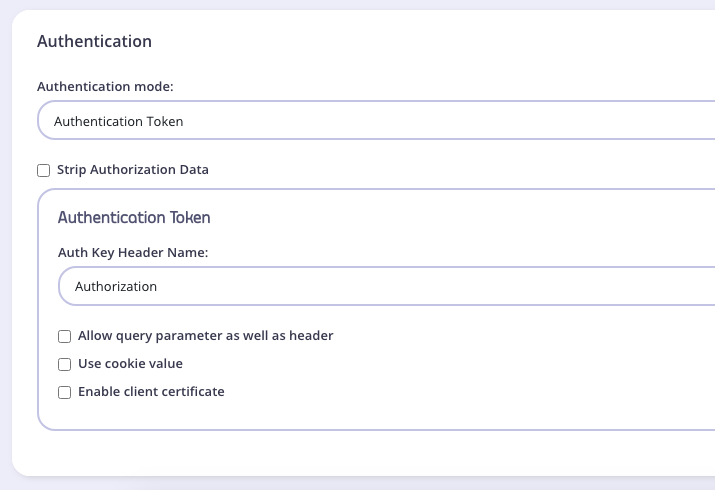
Task: Click the selected 'Authentication Token' value in dropdown
Action: click(x=119, y=122)
